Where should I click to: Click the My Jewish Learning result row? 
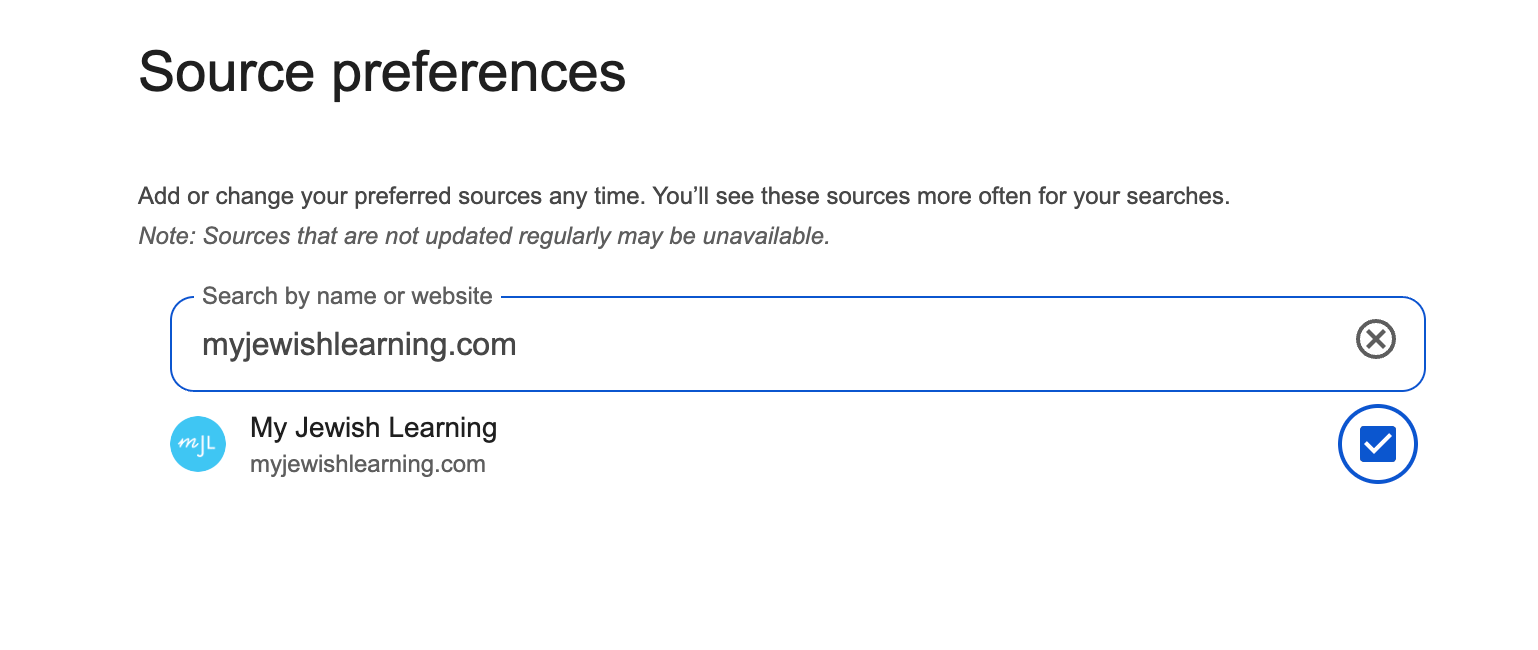click(797, 444)
